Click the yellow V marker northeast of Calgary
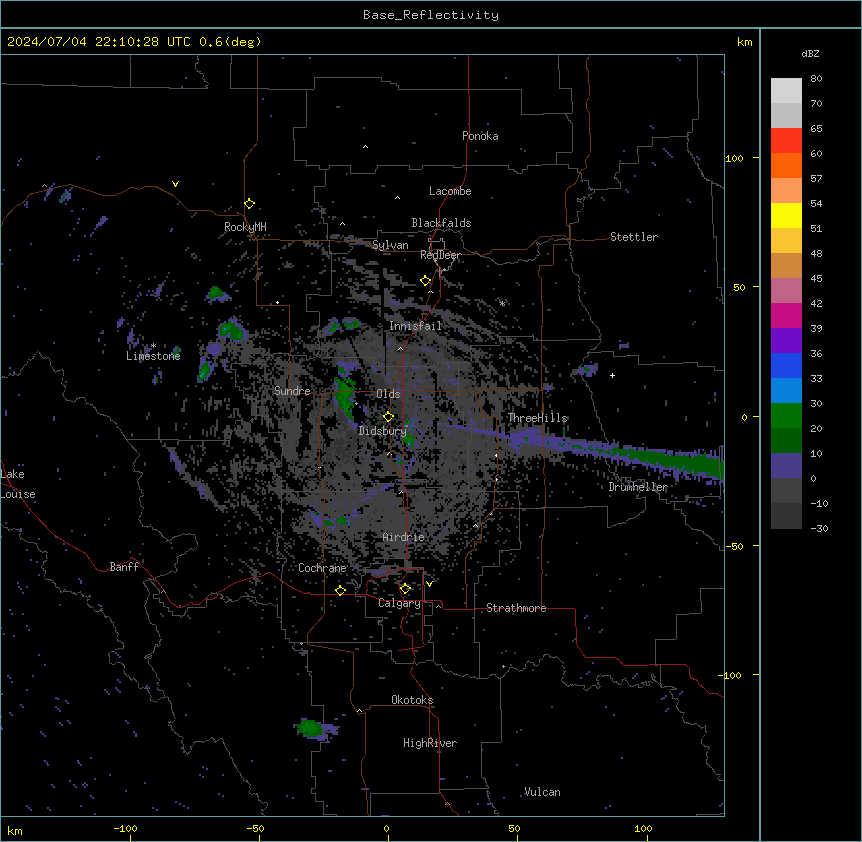 [x=429, y=584]
